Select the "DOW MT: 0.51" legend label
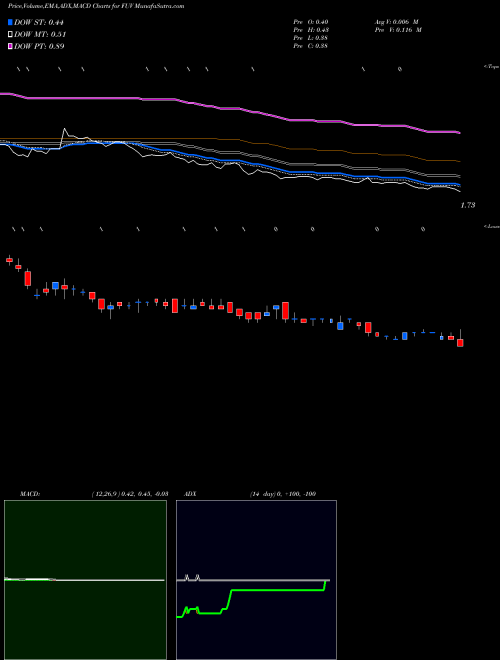The width and height of the screenshot is (500, 660). click(40, 35)
